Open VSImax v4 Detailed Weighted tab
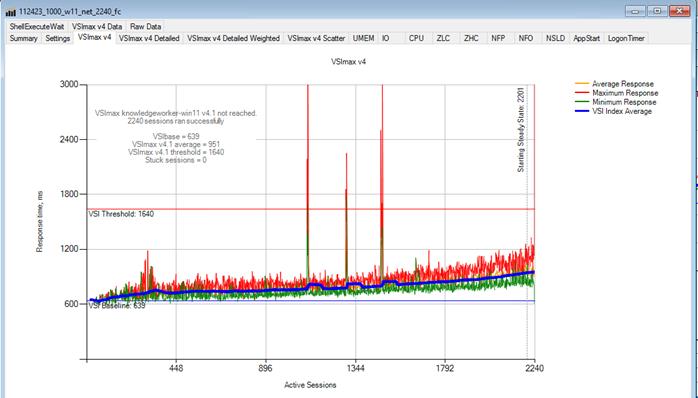Viewport: 698px width, 398px height. point(233,38)
